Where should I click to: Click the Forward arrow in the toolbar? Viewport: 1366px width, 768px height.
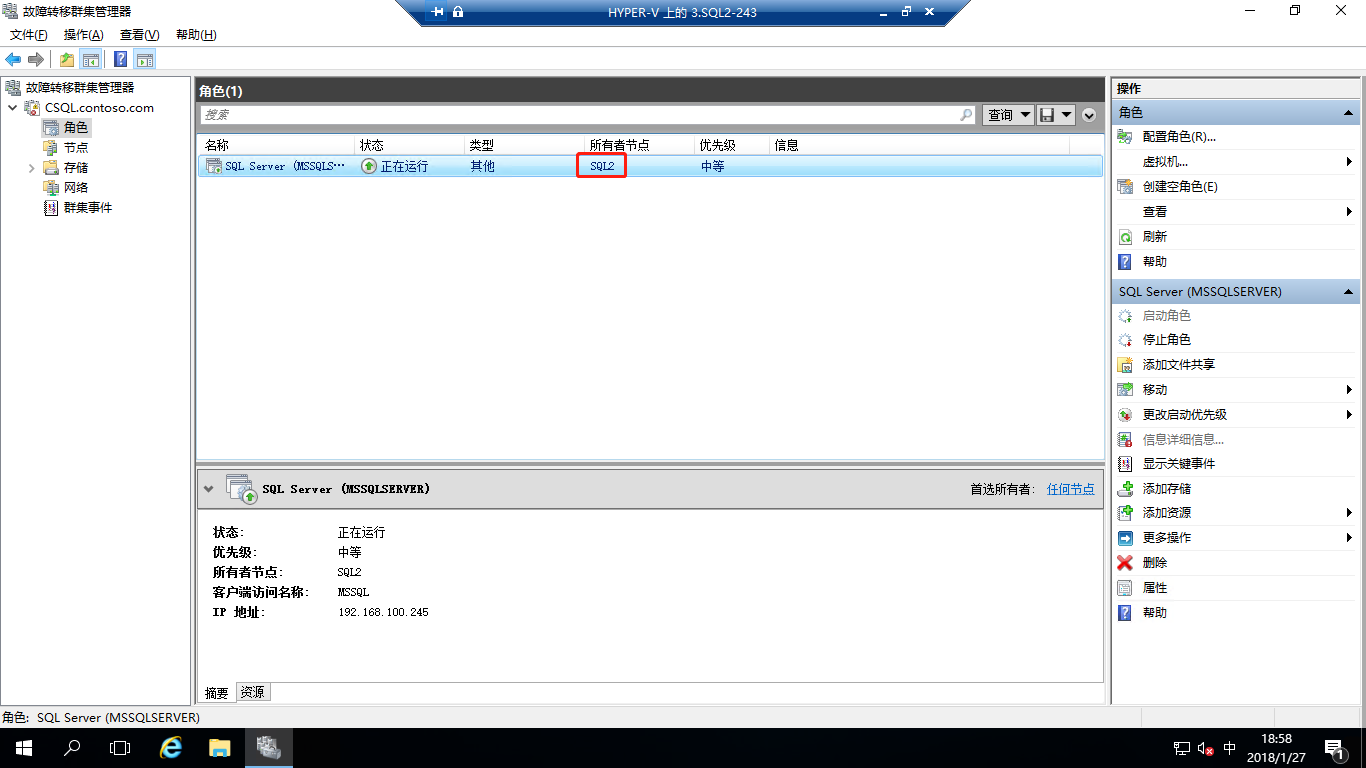click(36, 59)
